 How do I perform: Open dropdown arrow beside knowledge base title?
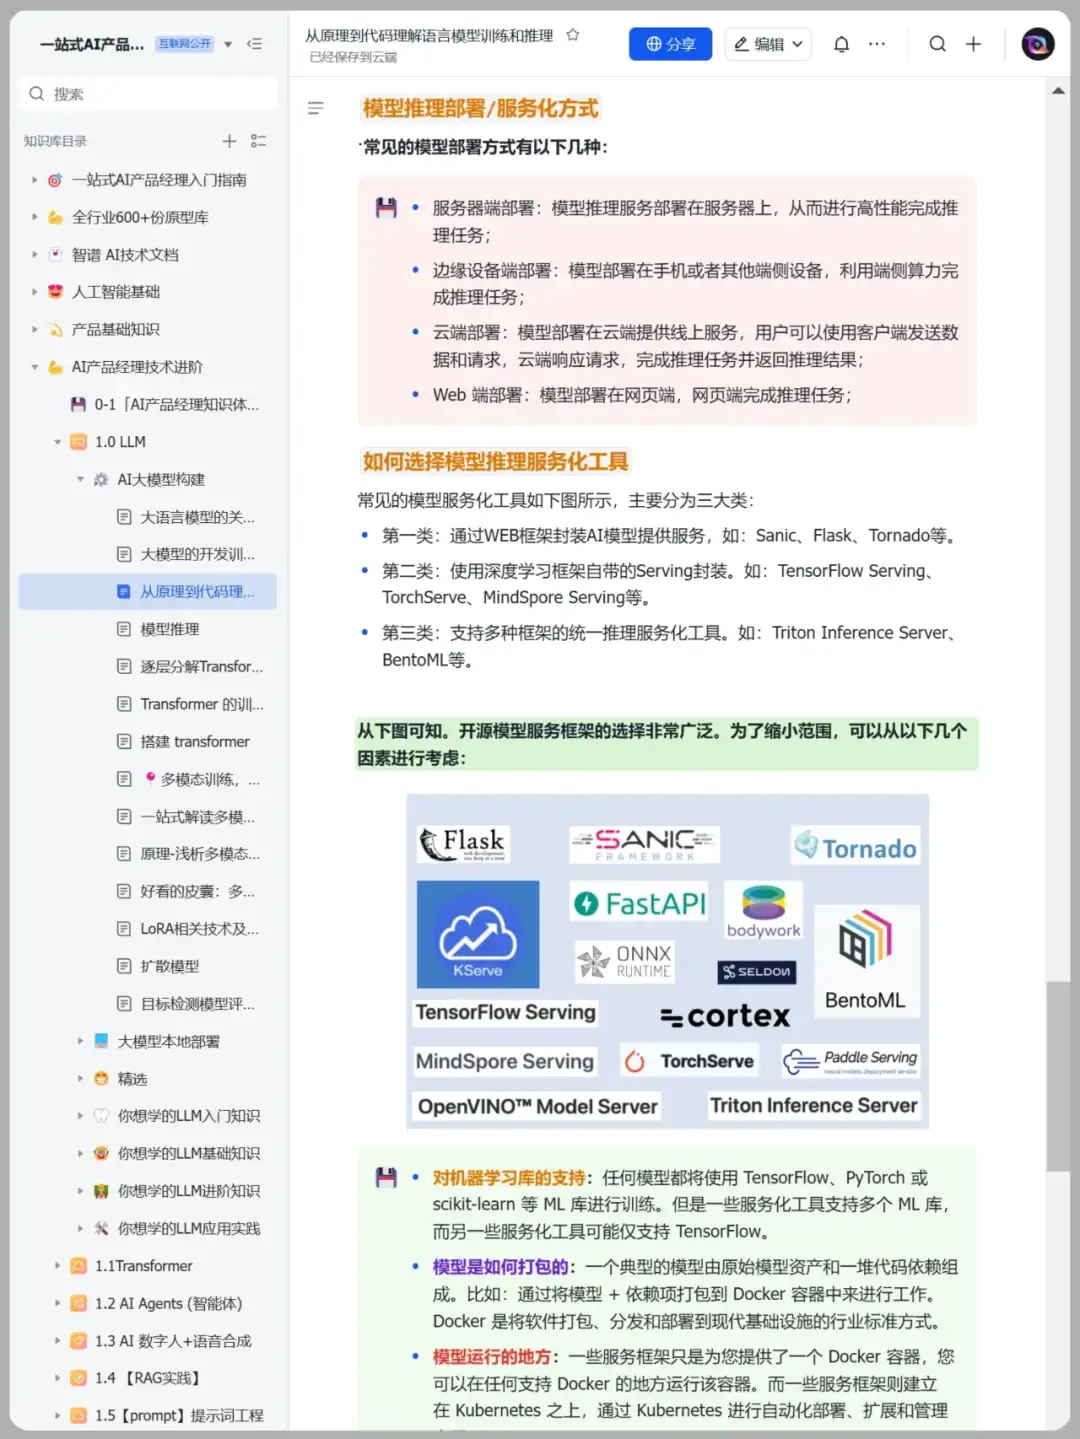coord(228,44)
